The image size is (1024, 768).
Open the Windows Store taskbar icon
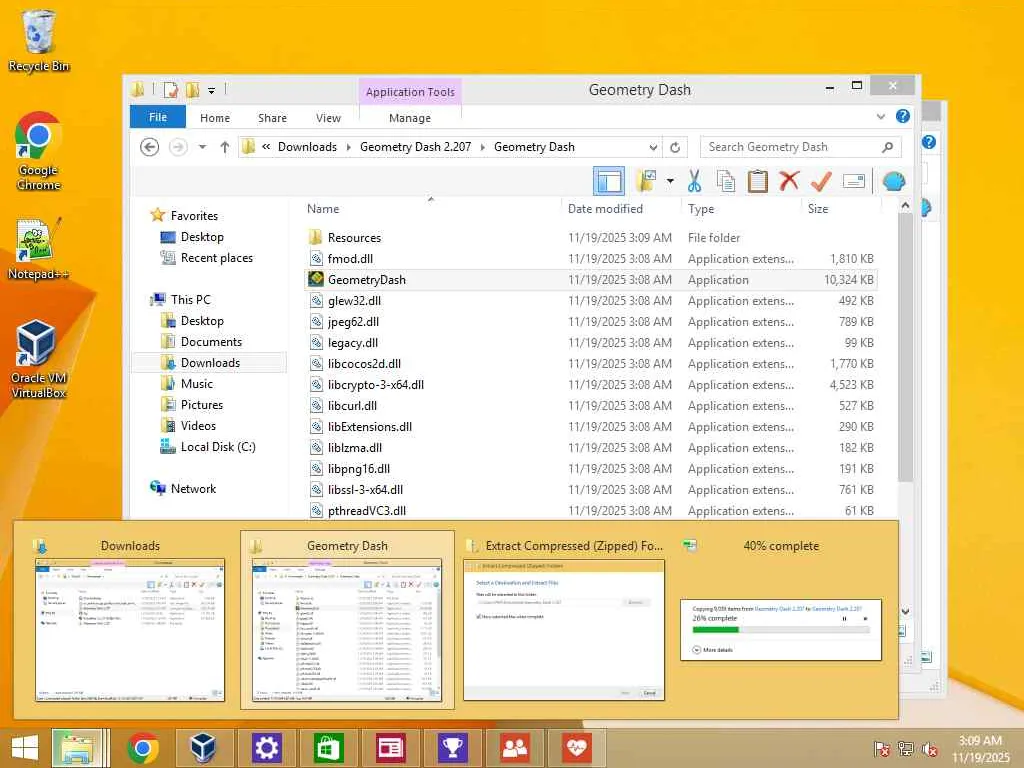point(328,748)
